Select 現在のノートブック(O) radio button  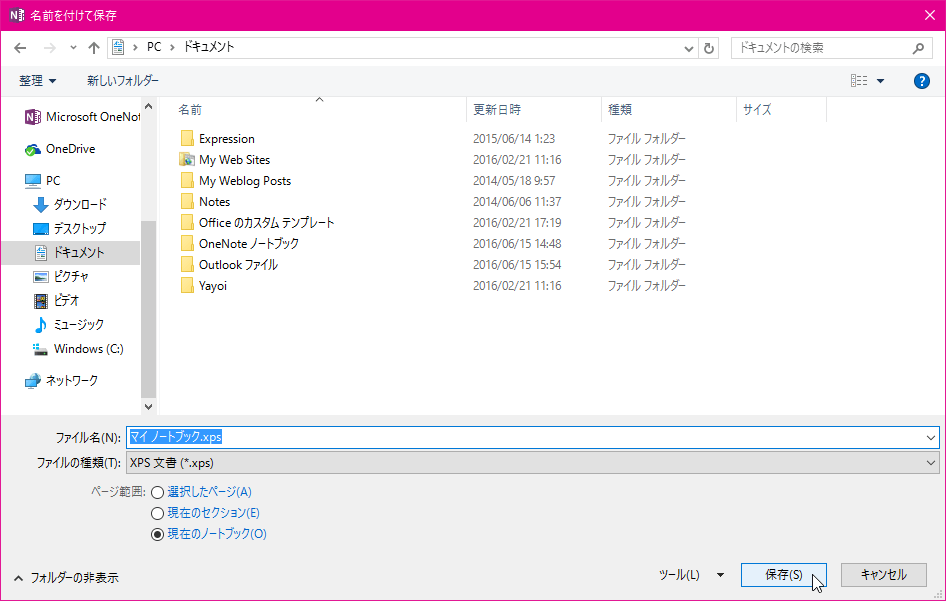tap(157, 535)
